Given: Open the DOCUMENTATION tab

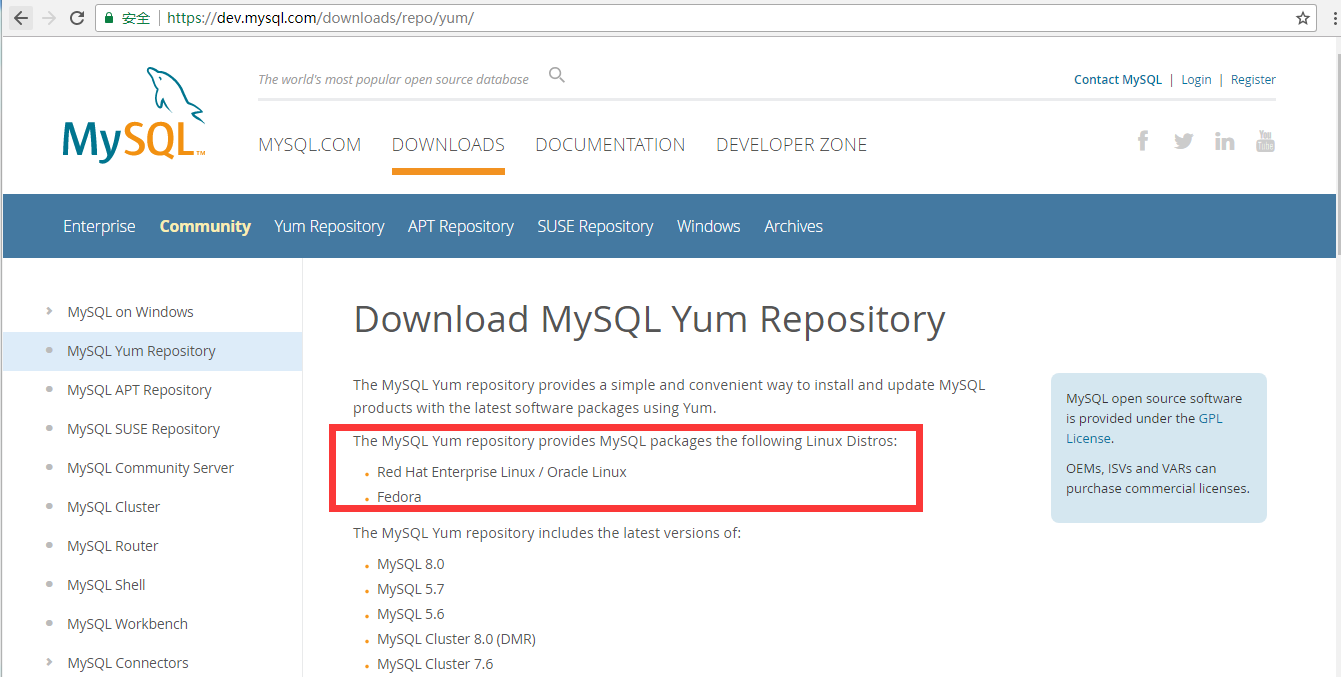Looking at the screenshot, I should tap(610, 145).
